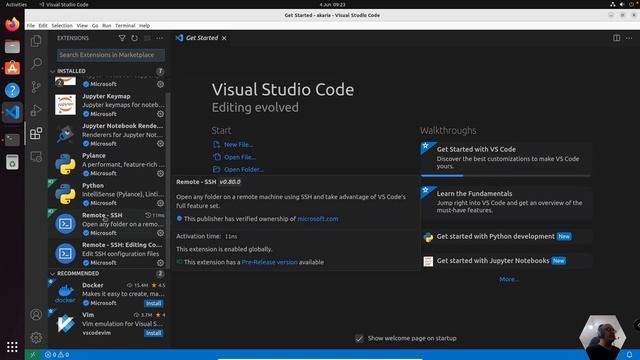Close the Get Started tab

click(224, 38)
